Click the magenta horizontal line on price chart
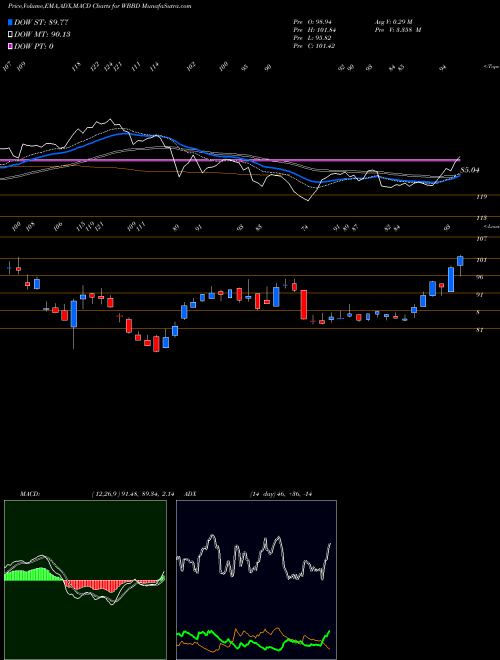 click(229, 160)
